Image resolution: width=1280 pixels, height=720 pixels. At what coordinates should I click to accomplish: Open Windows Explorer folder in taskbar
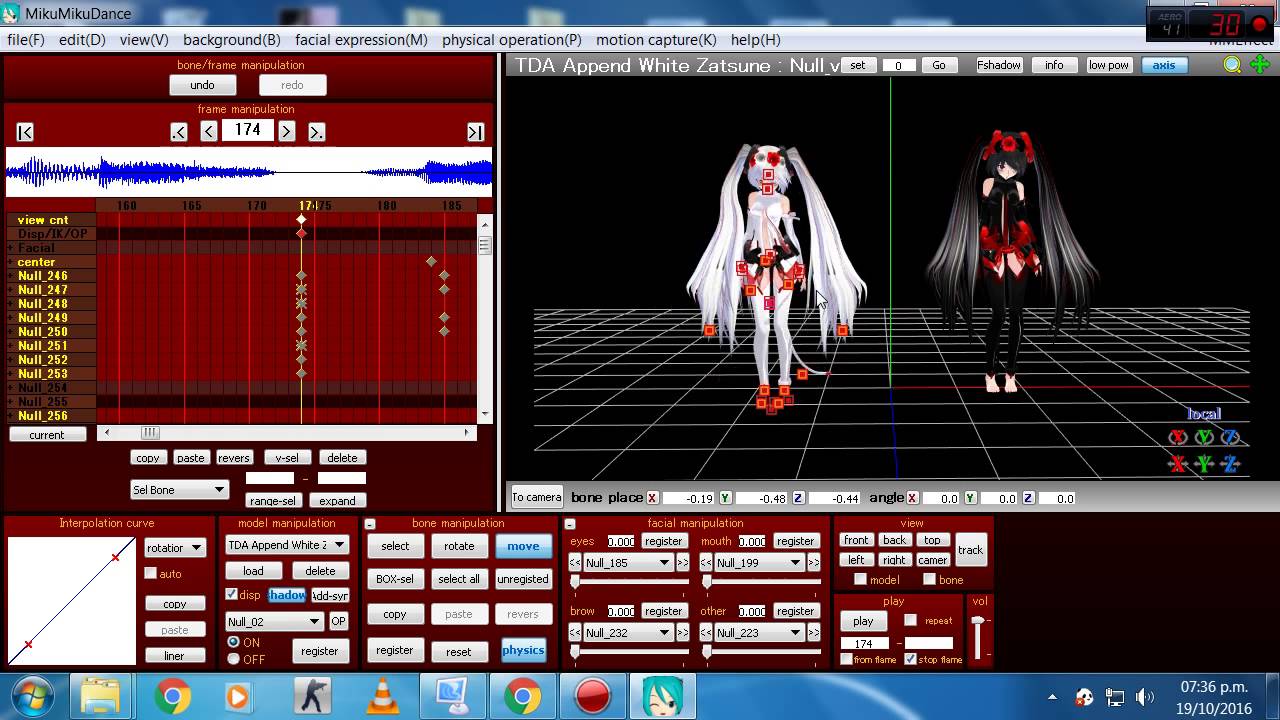[101, 697]
